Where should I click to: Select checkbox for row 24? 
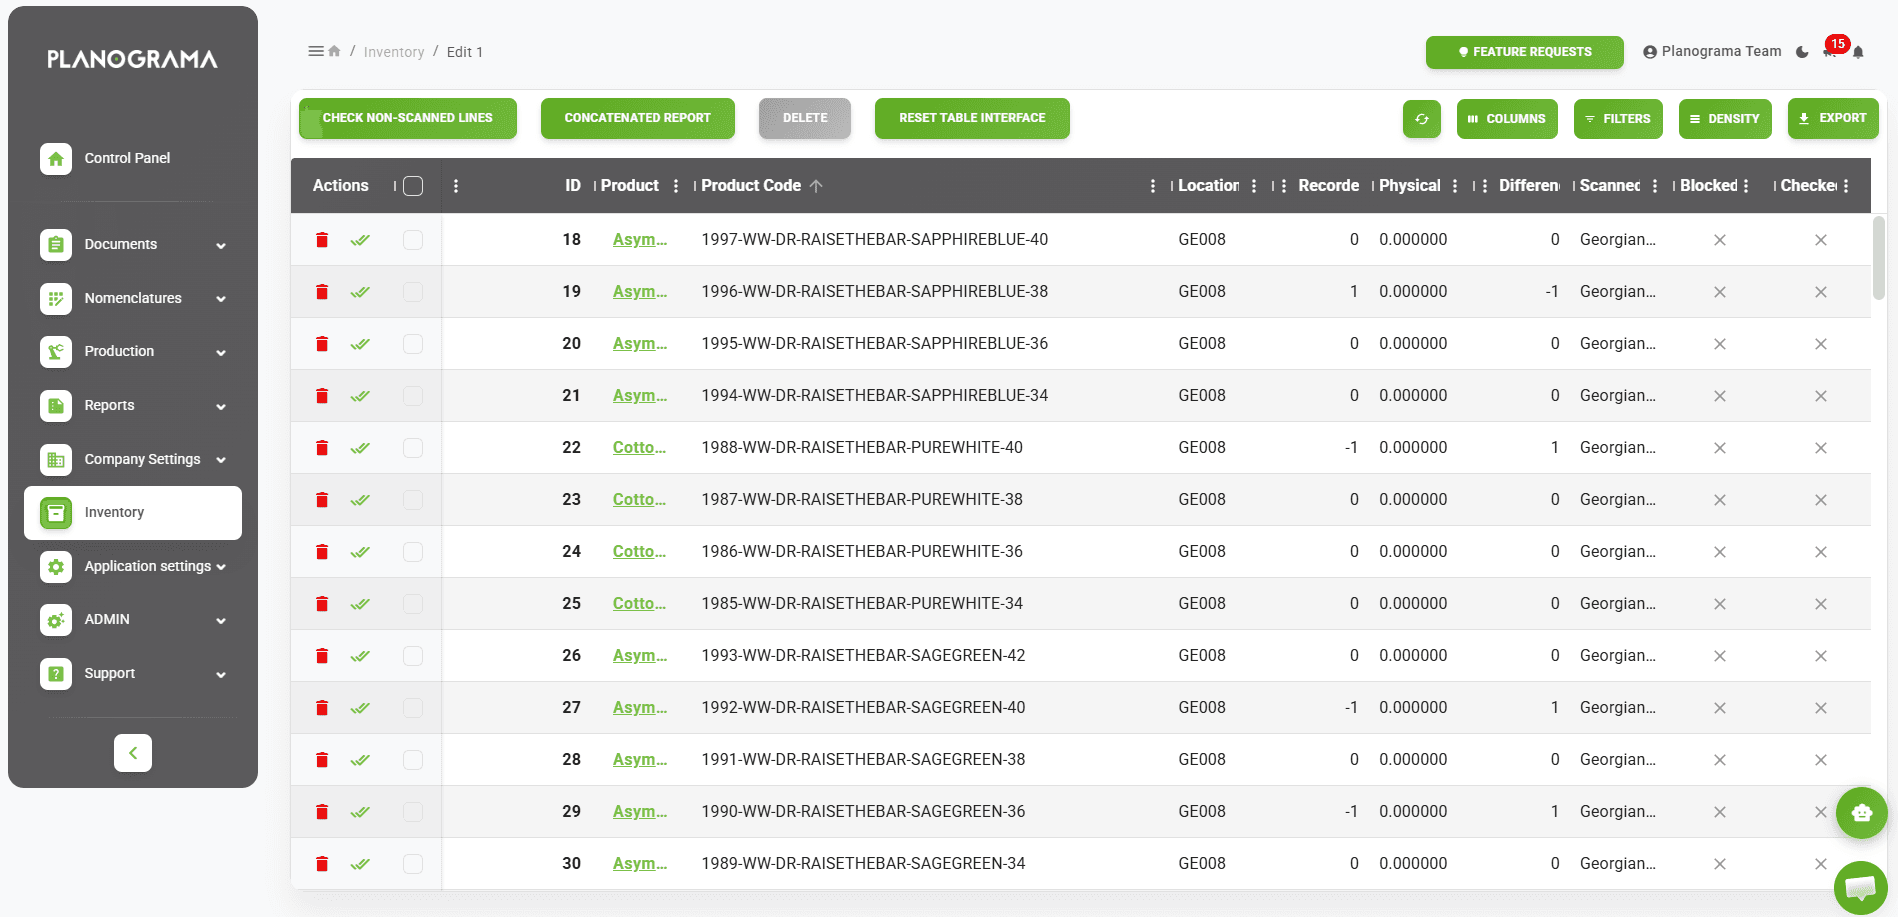tap(413, 552)
